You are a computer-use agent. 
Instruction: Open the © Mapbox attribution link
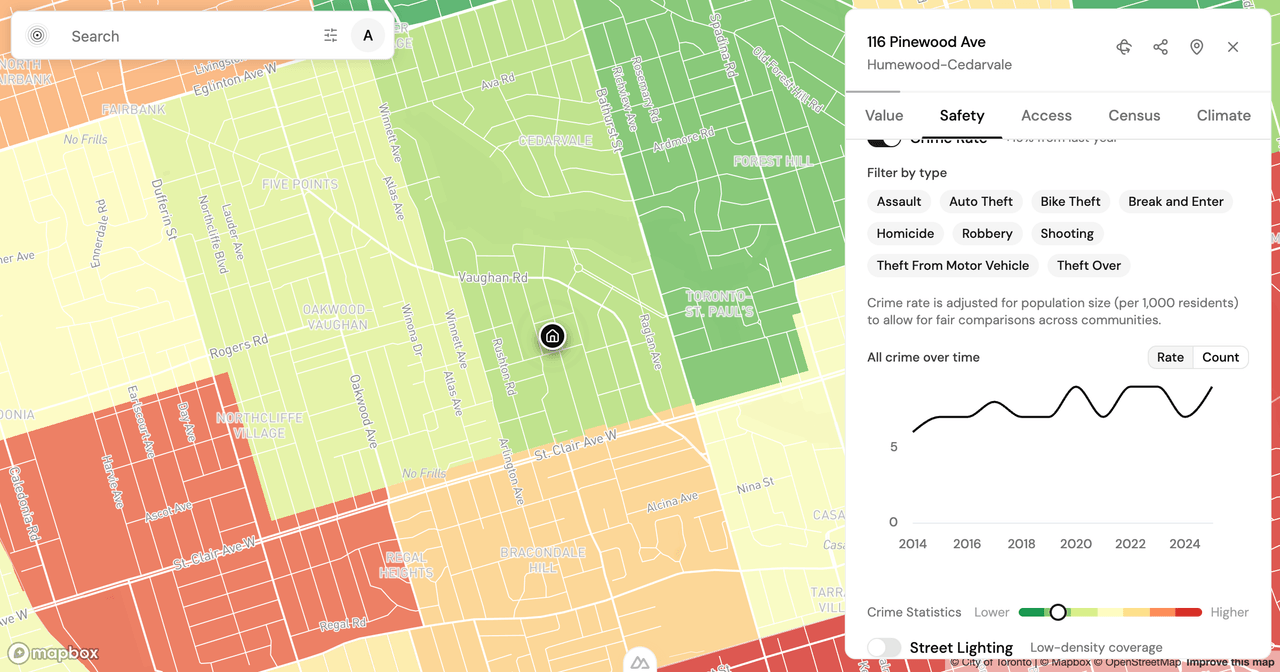(1065, 663)
